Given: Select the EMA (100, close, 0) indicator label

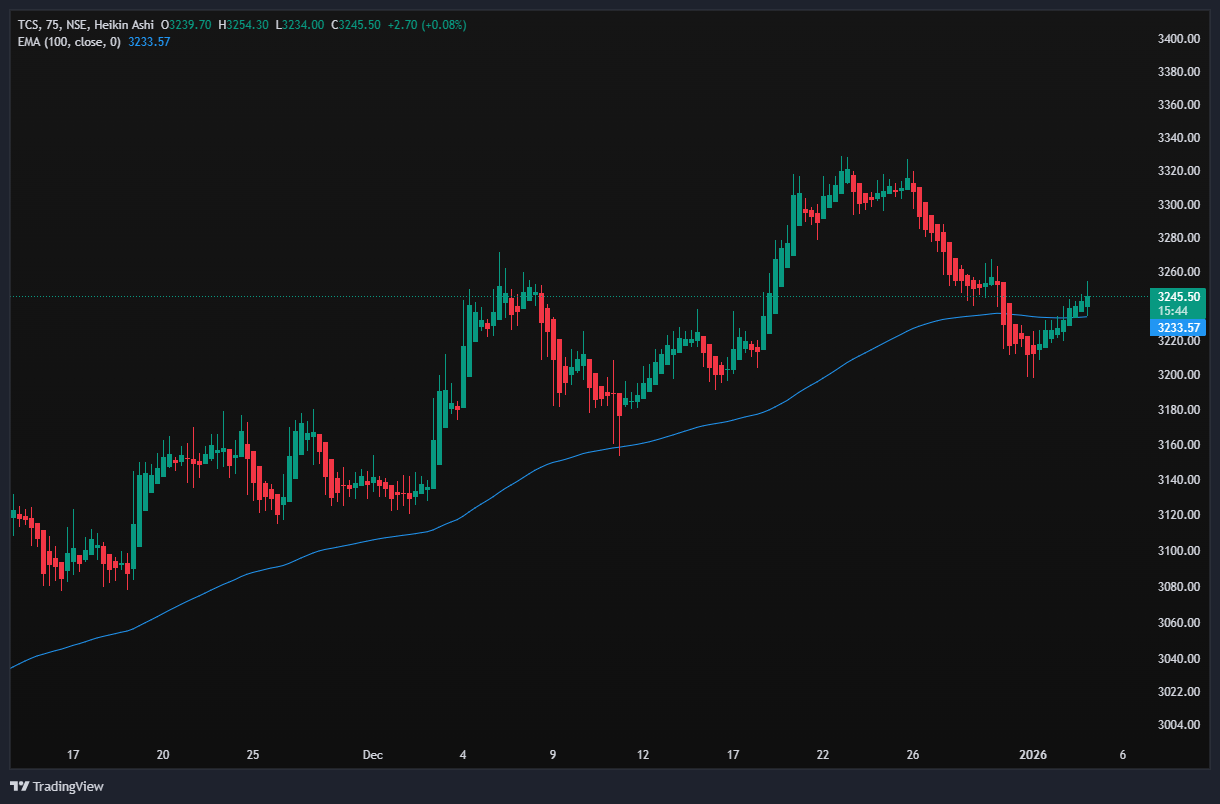Looking at the screenshot, I should 66,41.
